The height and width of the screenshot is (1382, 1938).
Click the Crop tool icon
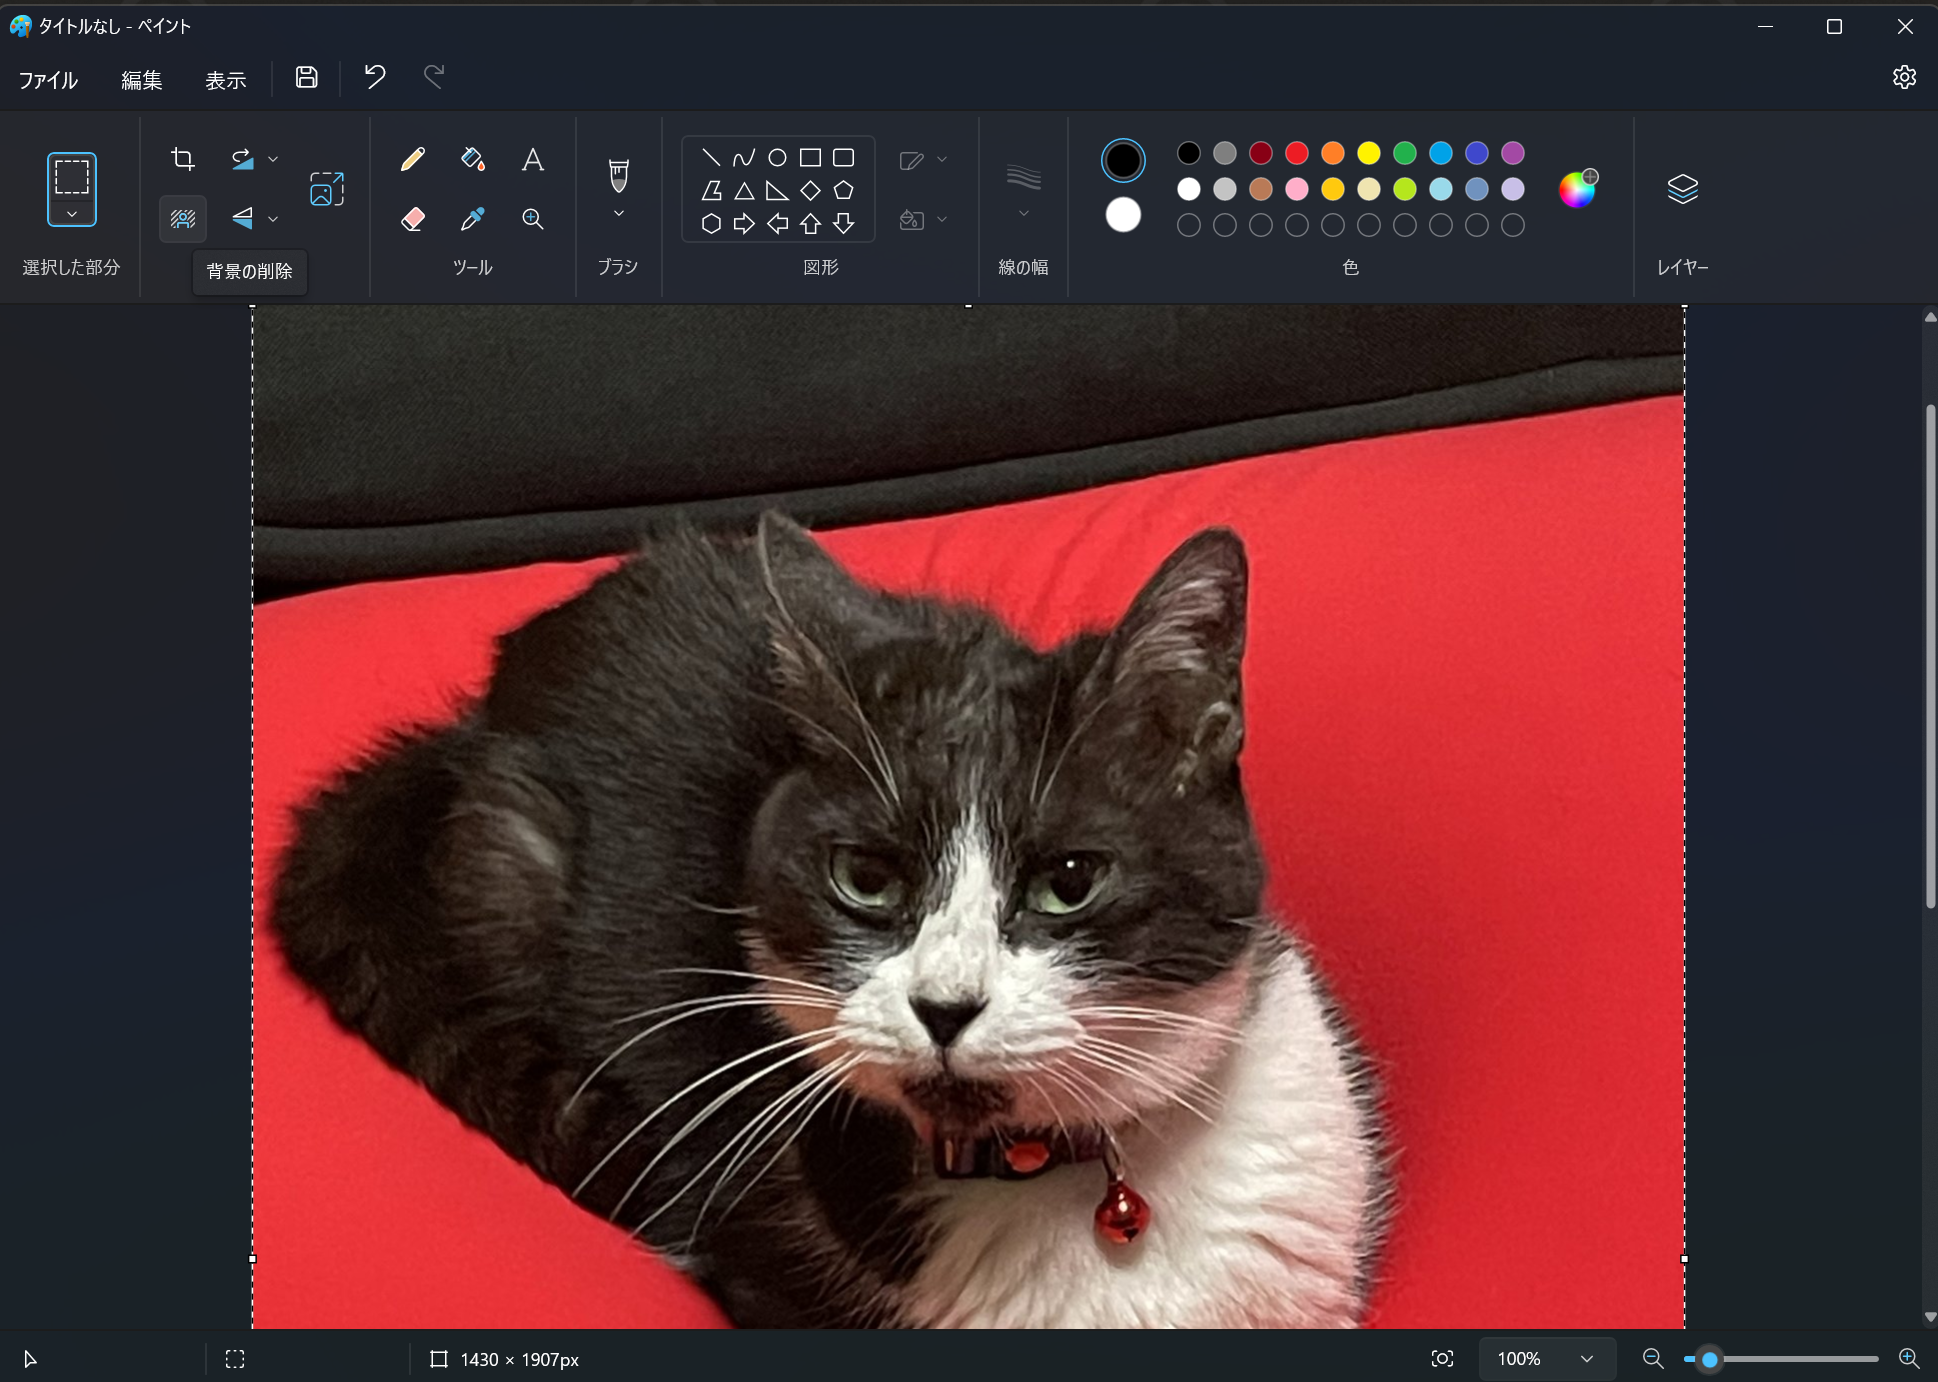(182, 159)
